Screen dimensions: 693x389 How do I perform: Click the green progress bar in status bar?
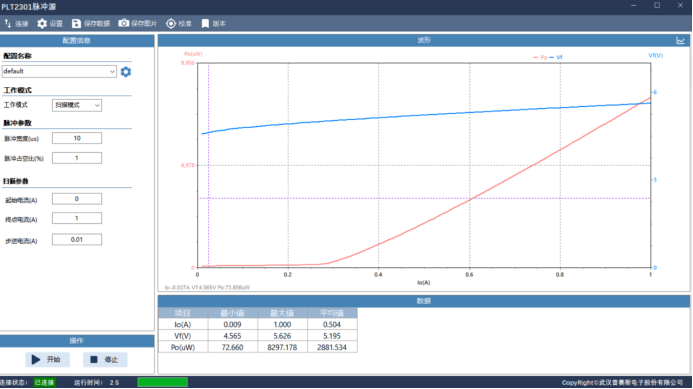click(x=163, y=382)
